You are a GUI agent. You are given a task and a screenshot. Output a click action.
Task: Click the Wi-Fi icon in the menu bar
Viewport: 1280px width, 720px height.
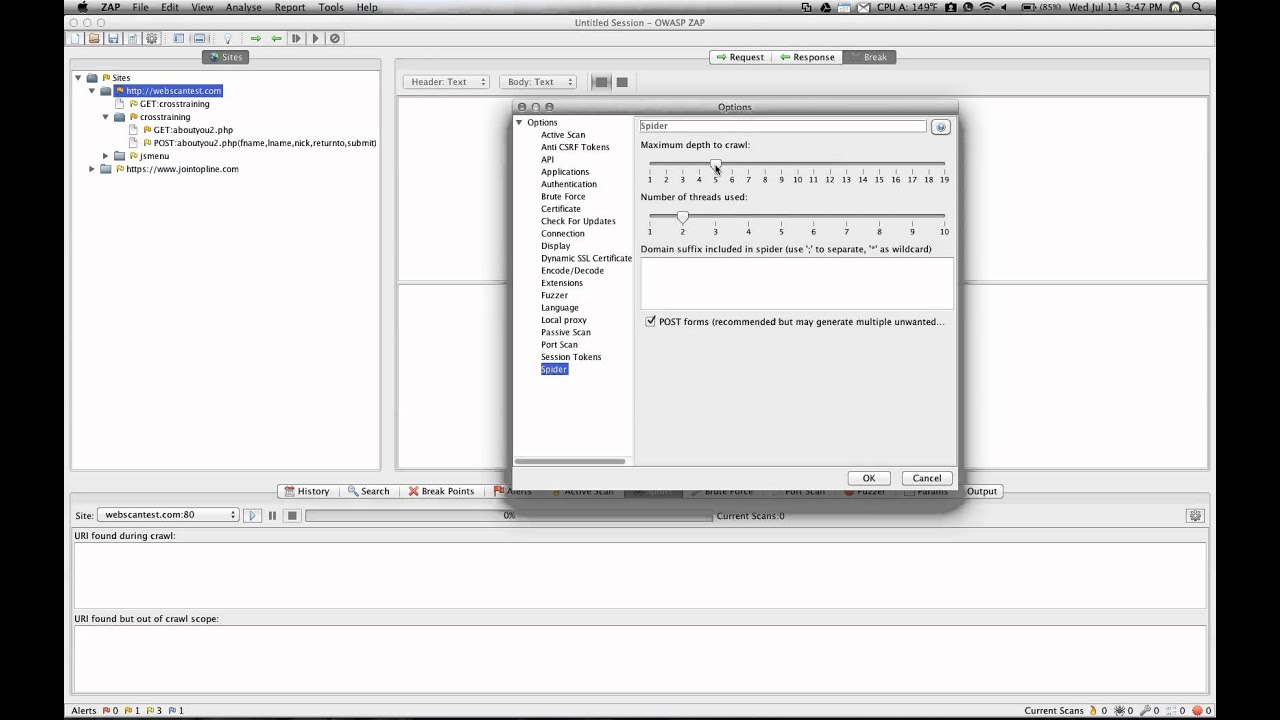987,7
